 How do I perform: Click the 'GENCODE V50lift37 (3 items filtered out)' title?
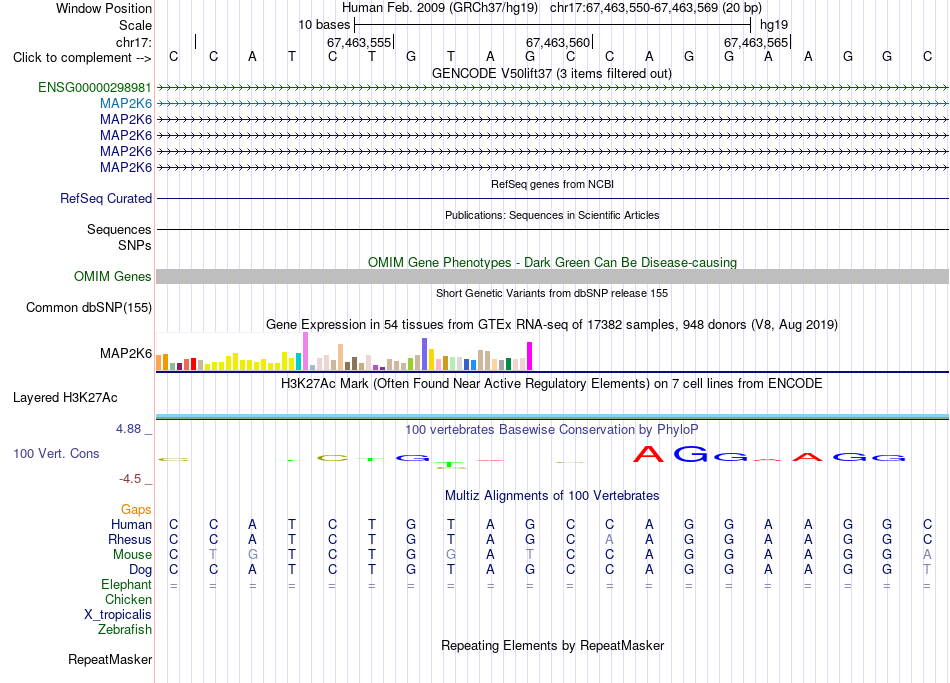[552, 73]
